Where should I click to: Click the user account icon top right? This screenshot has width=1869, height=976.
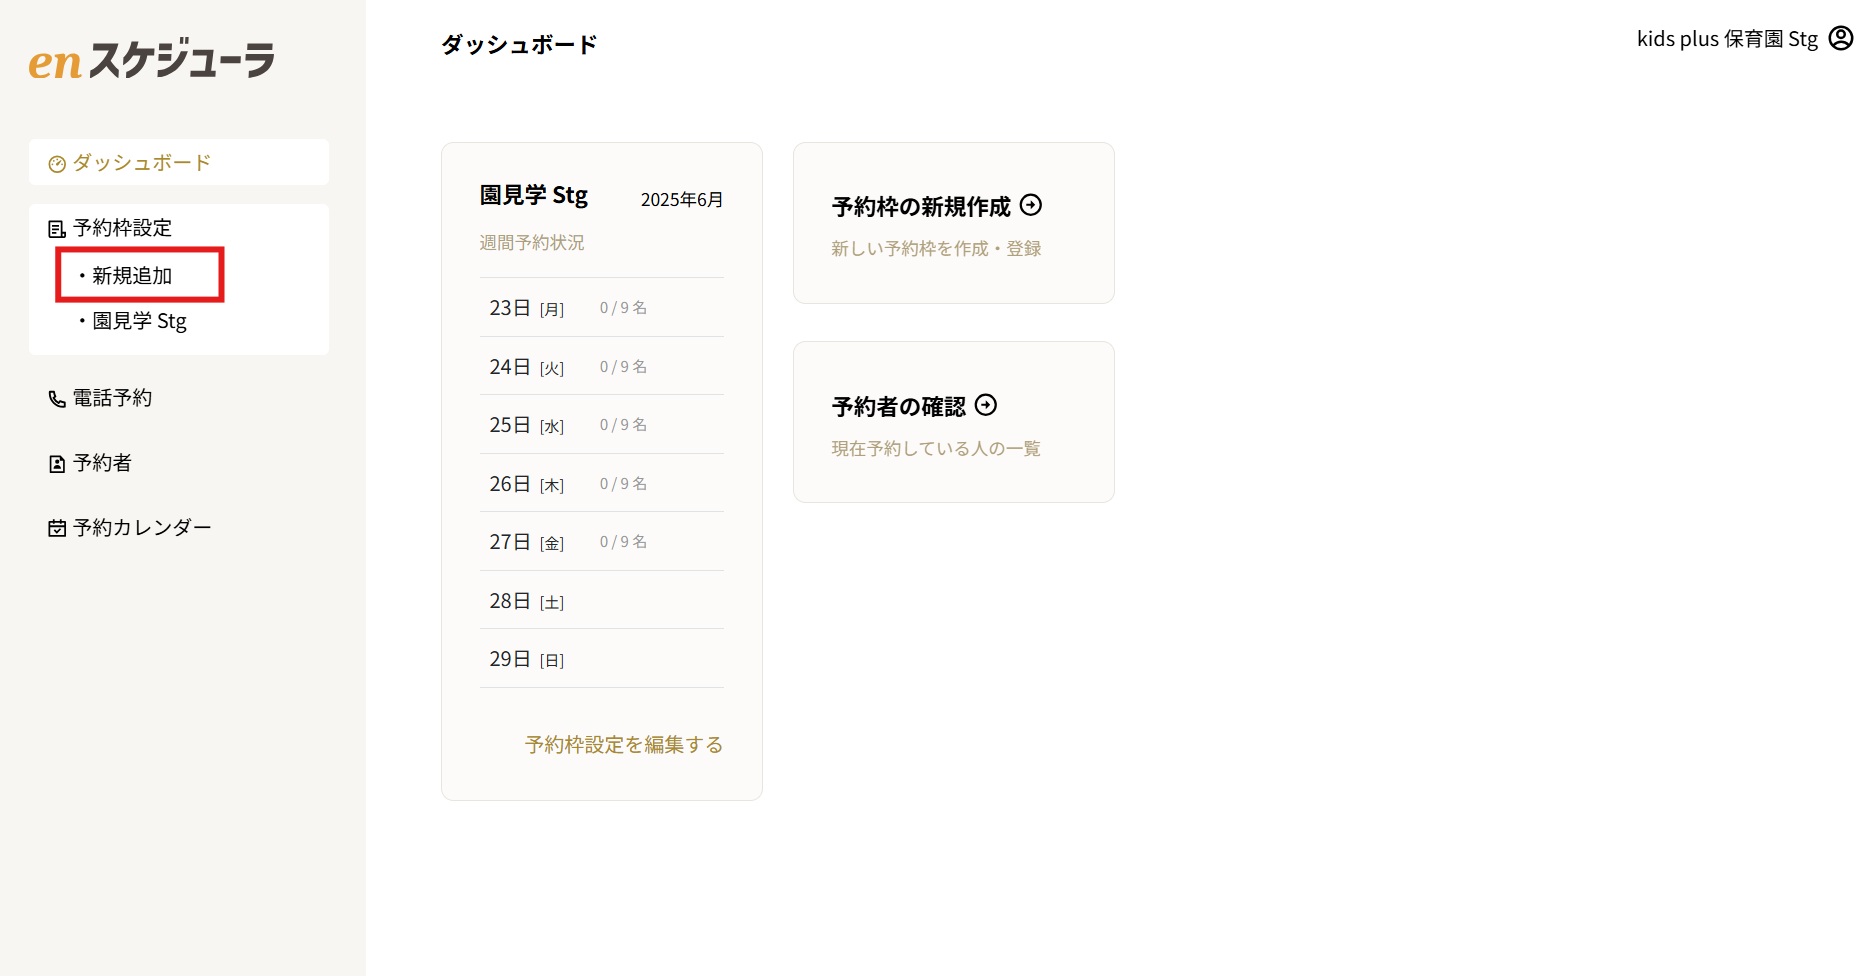tap(1840, 38)
